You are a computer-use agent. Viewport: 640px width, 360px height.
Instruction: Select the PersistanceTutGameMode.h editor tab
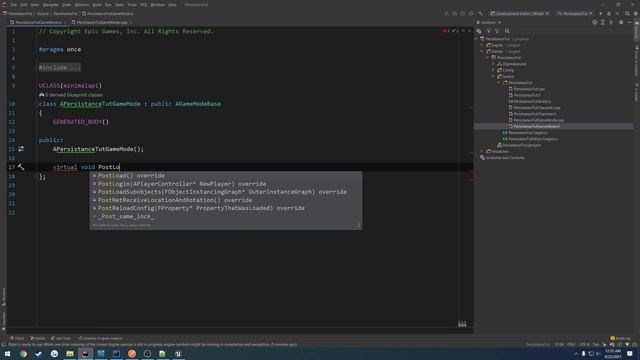pos(38,22)
